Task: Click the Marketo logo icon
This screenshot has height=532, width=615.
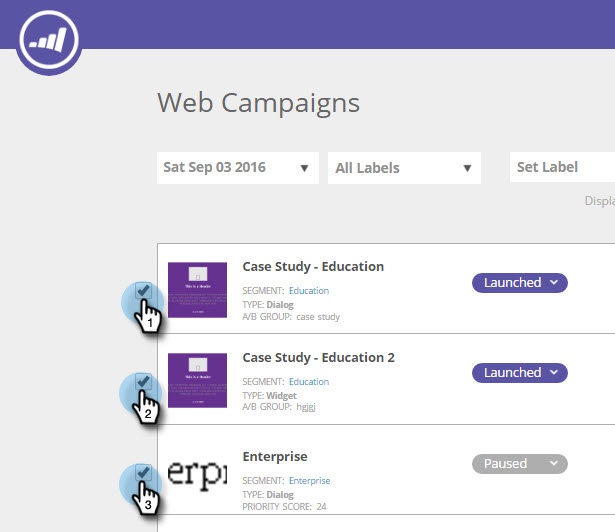Action: coord(49,40)
